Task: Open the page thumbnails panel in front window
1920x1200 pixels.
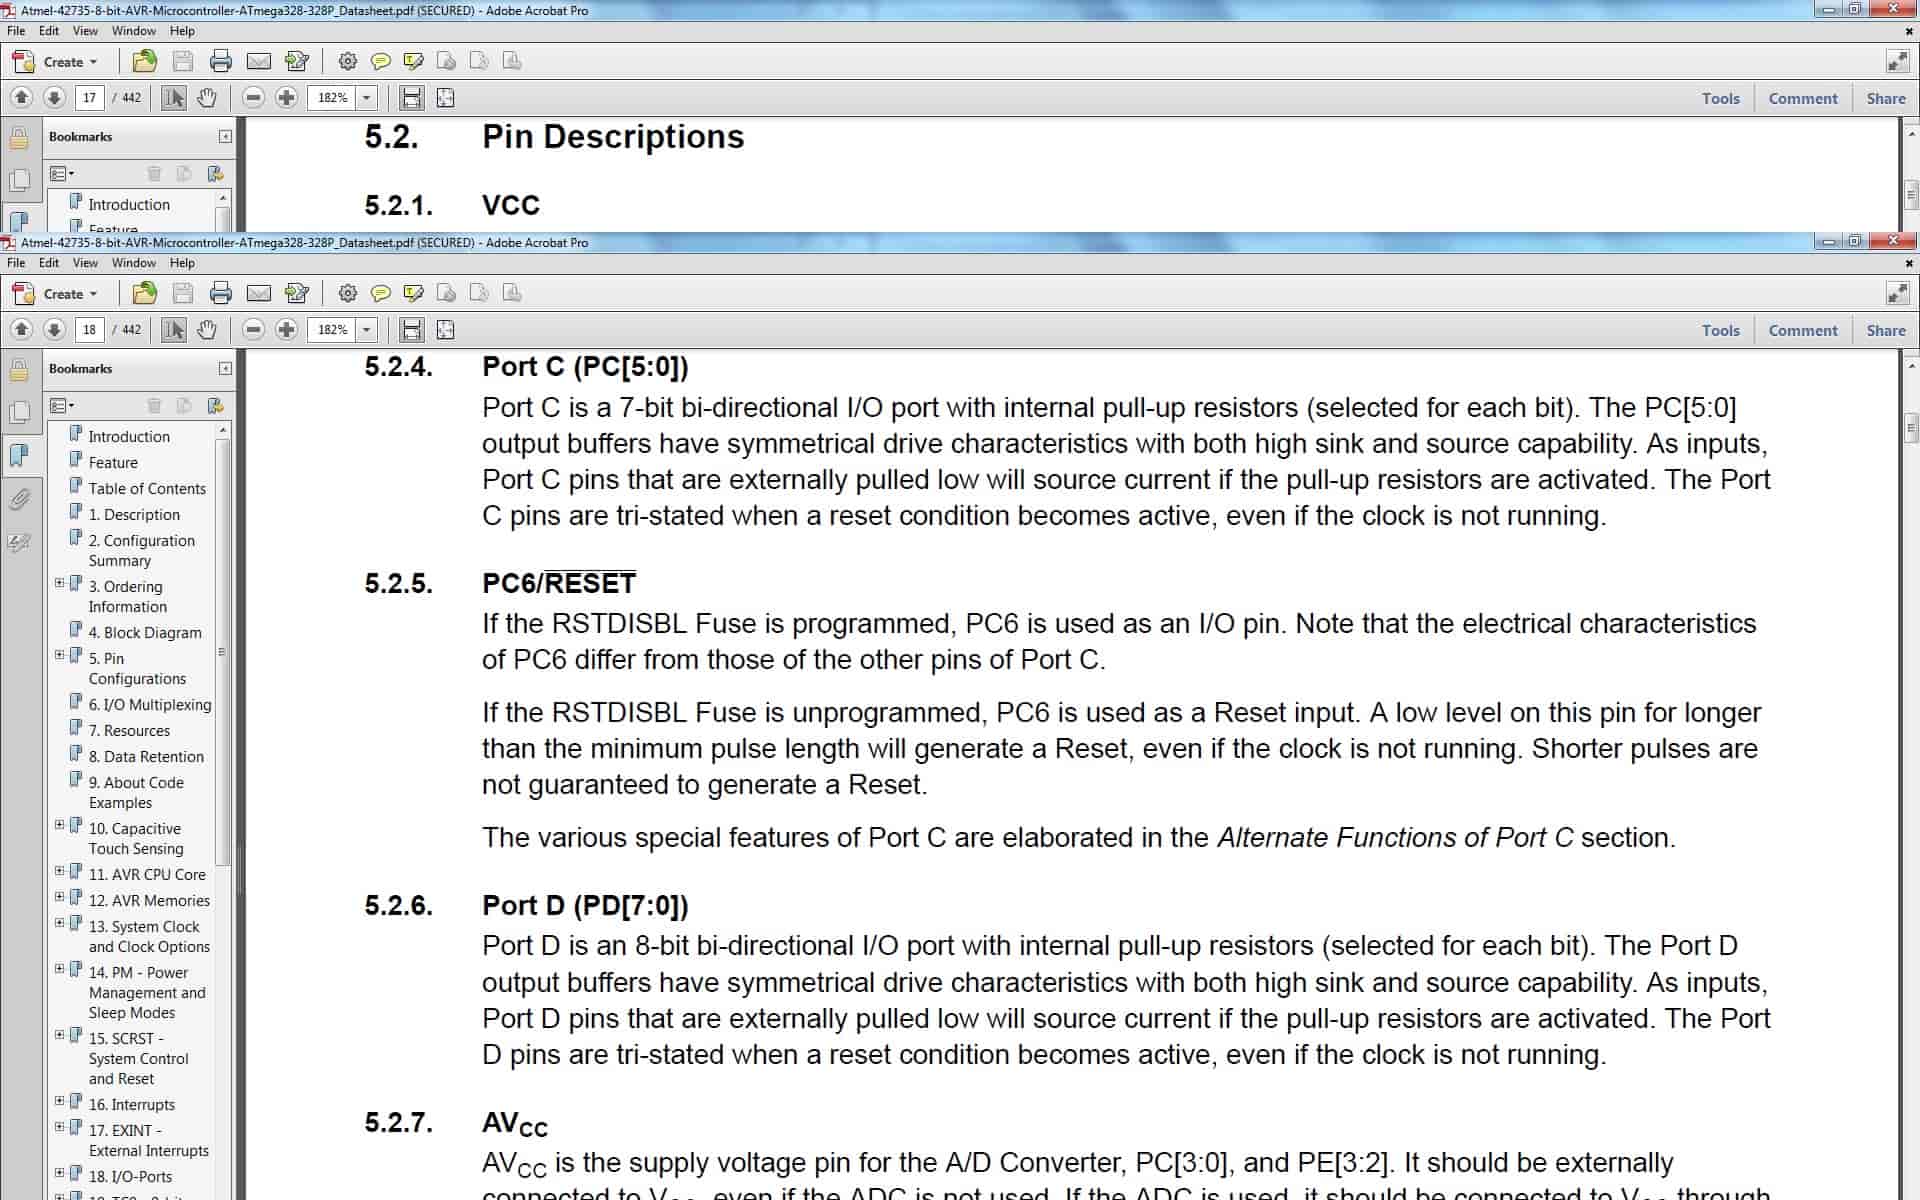Action: point(19,413)
